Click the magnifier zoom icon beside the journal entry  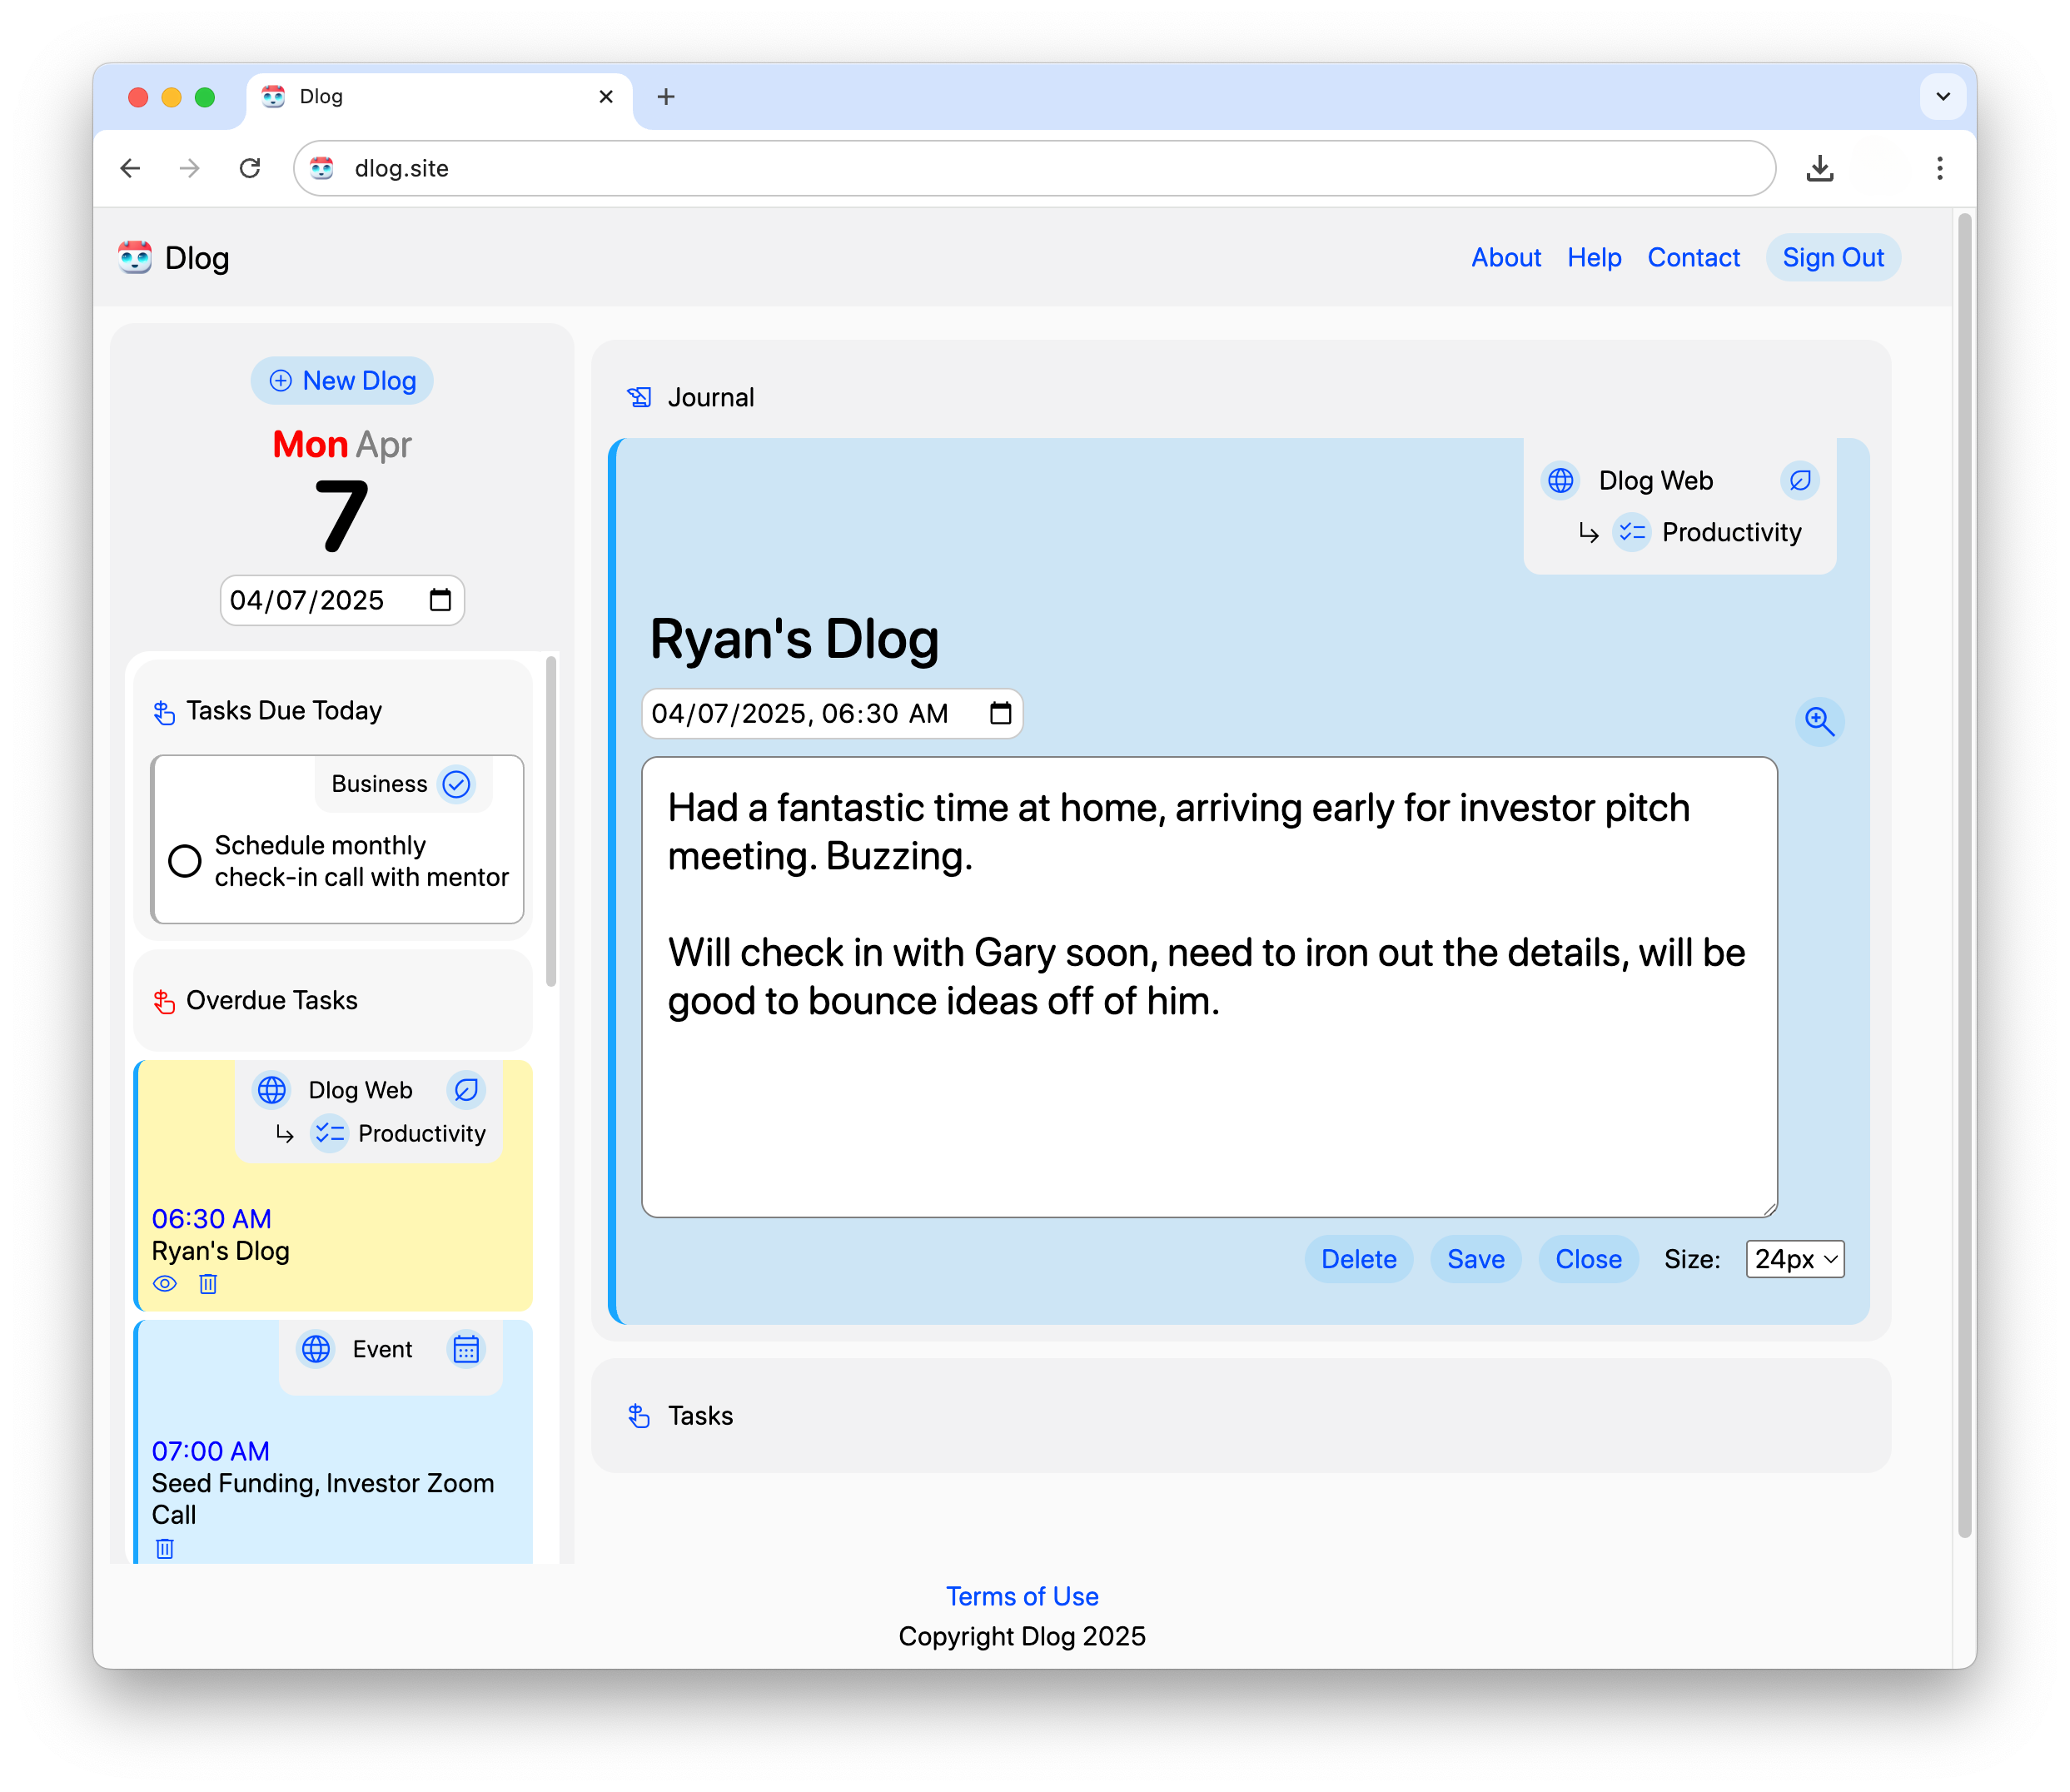point(1818,721)
